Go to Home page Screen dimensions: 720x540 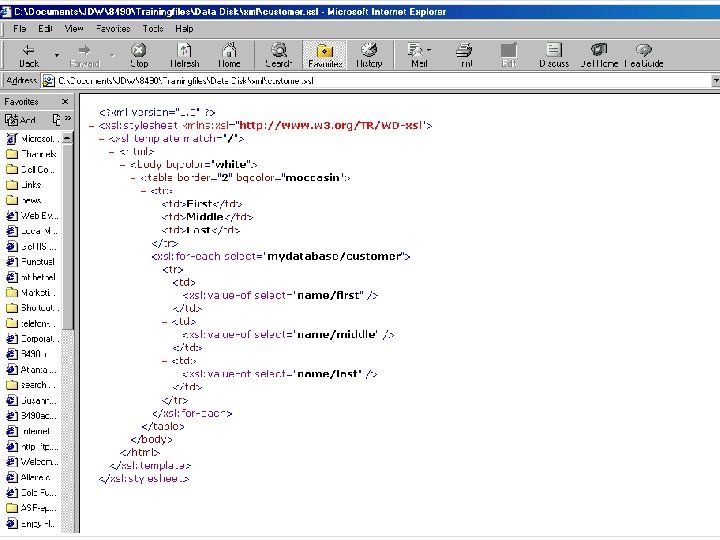229,56
